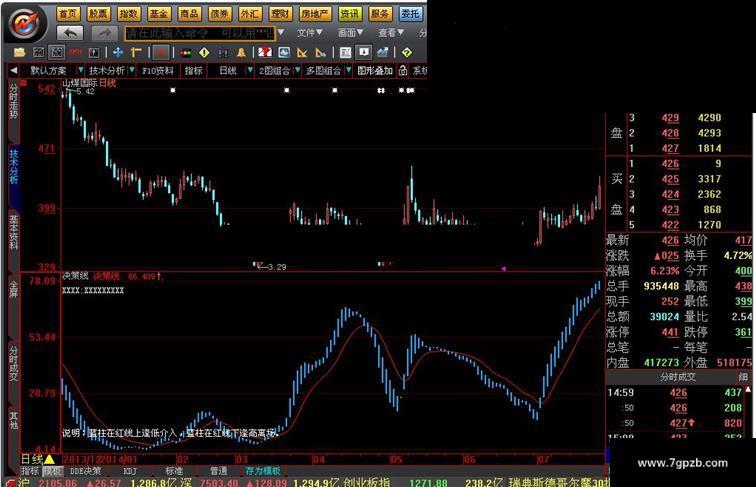Click the first orange triangle ruler icon
Viewport: 756px width, 487px height.
pos(302,52)
